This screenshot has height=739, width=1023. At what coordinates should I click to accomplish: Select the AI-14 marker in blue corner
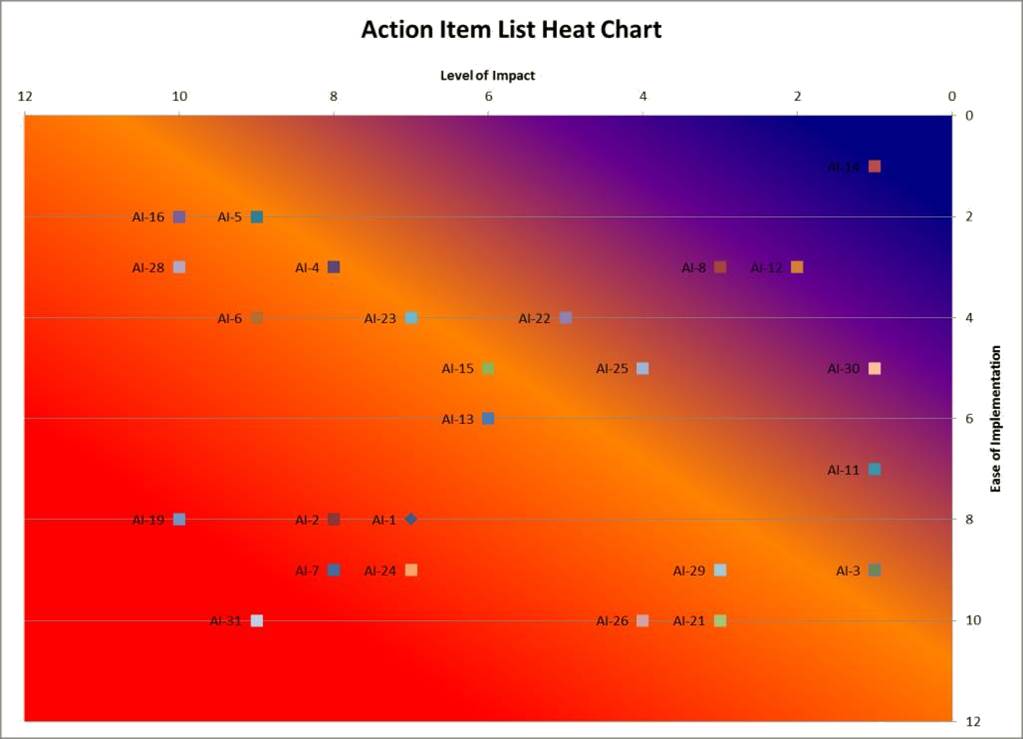875,166
